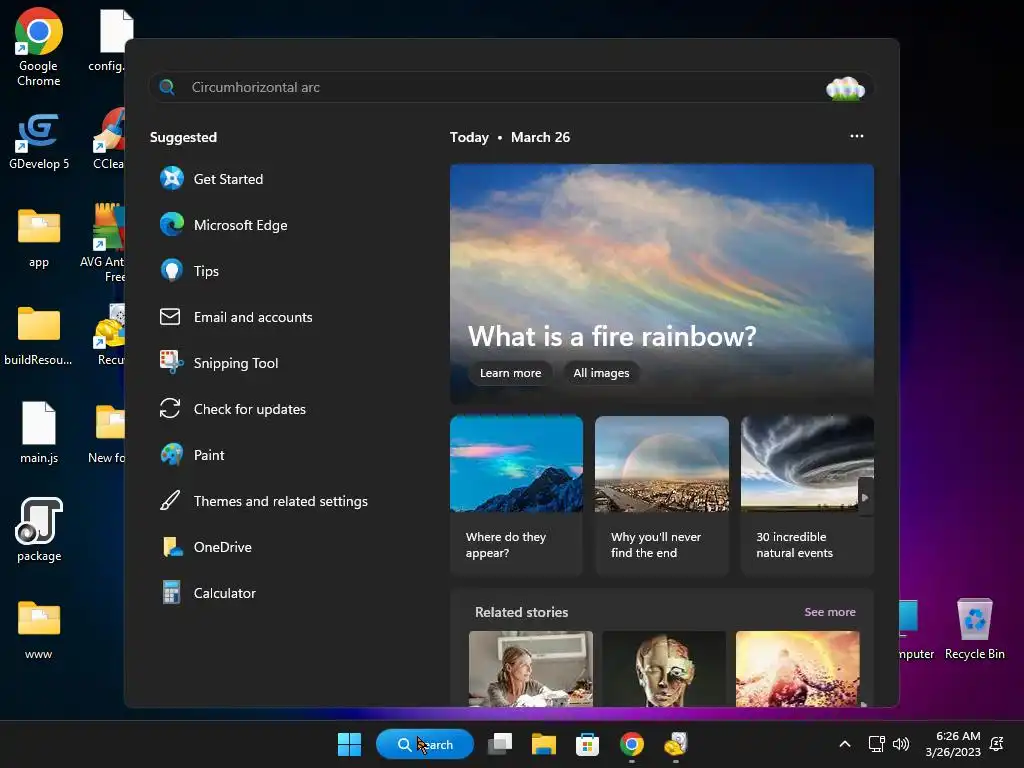Open the 'What is a fire rainbow?' headline

coord(612,336)
